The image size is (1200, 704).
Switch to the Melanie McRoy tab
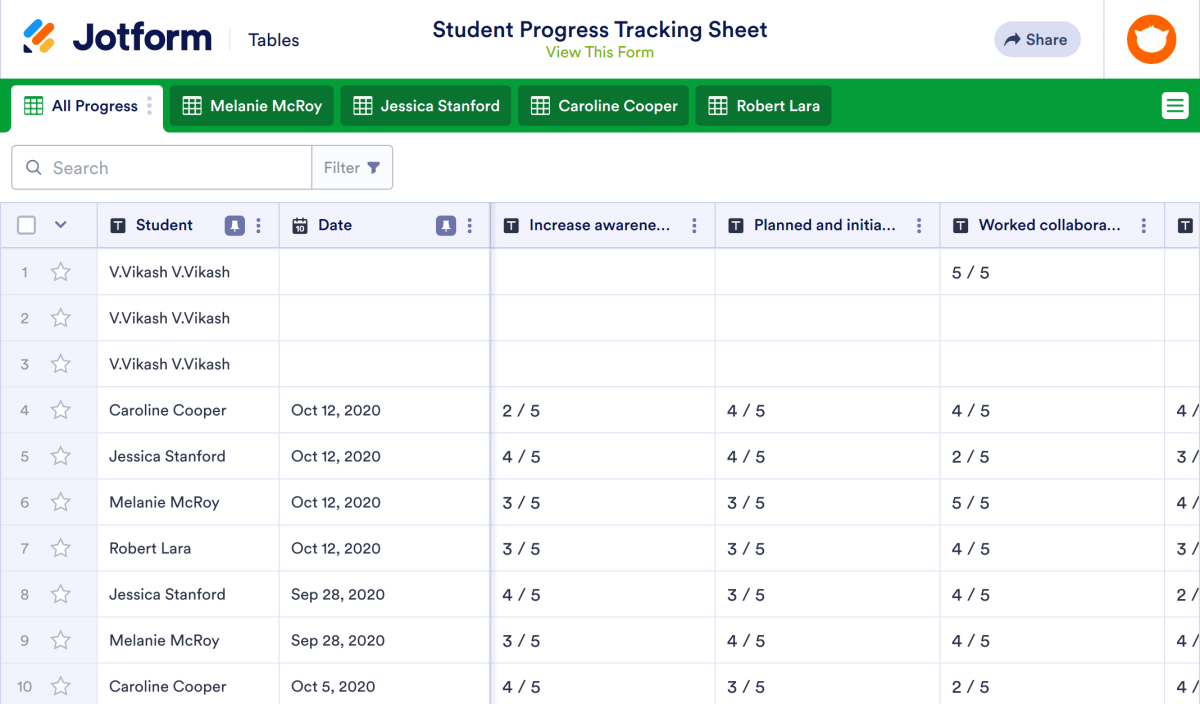252,106
